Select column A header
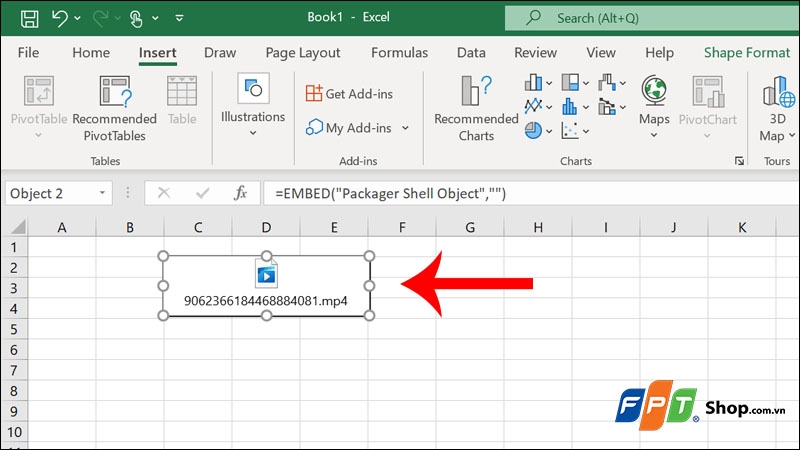This screenshot has width=800, height=450. pyautogui.click(x=62, y=228)
